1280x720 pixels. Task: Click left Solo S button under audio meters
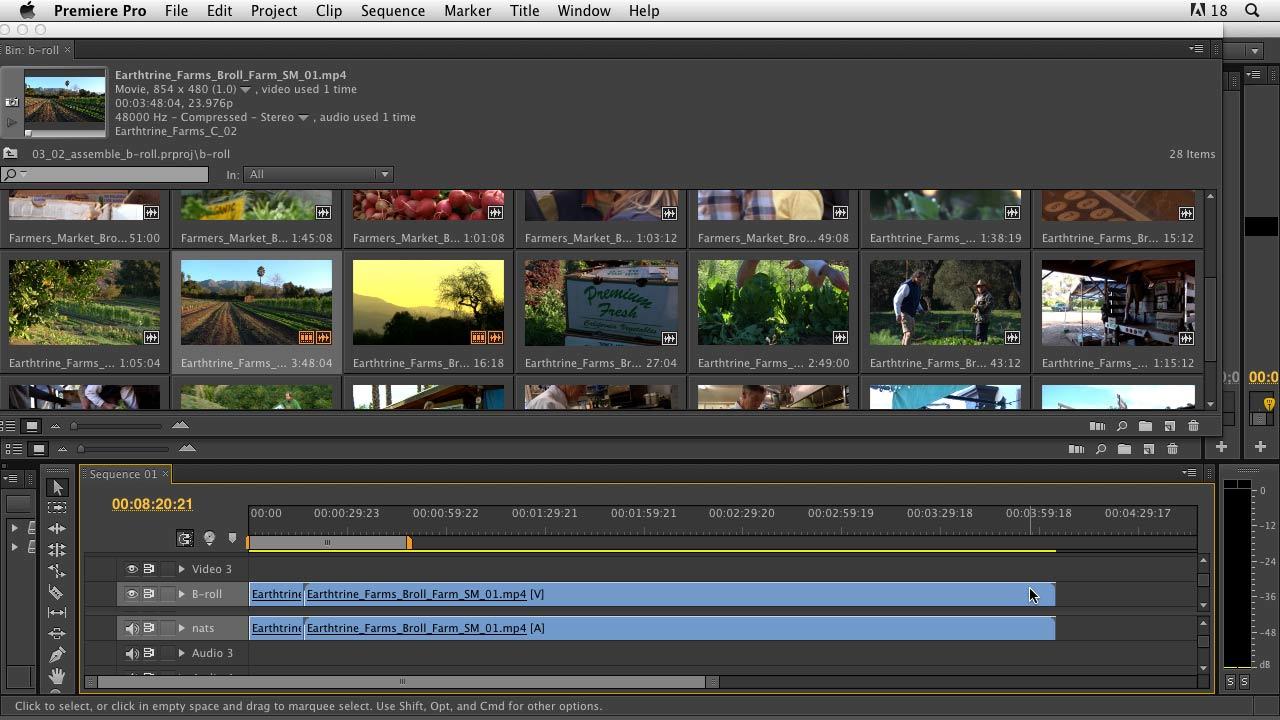[x=1230, y=681]
